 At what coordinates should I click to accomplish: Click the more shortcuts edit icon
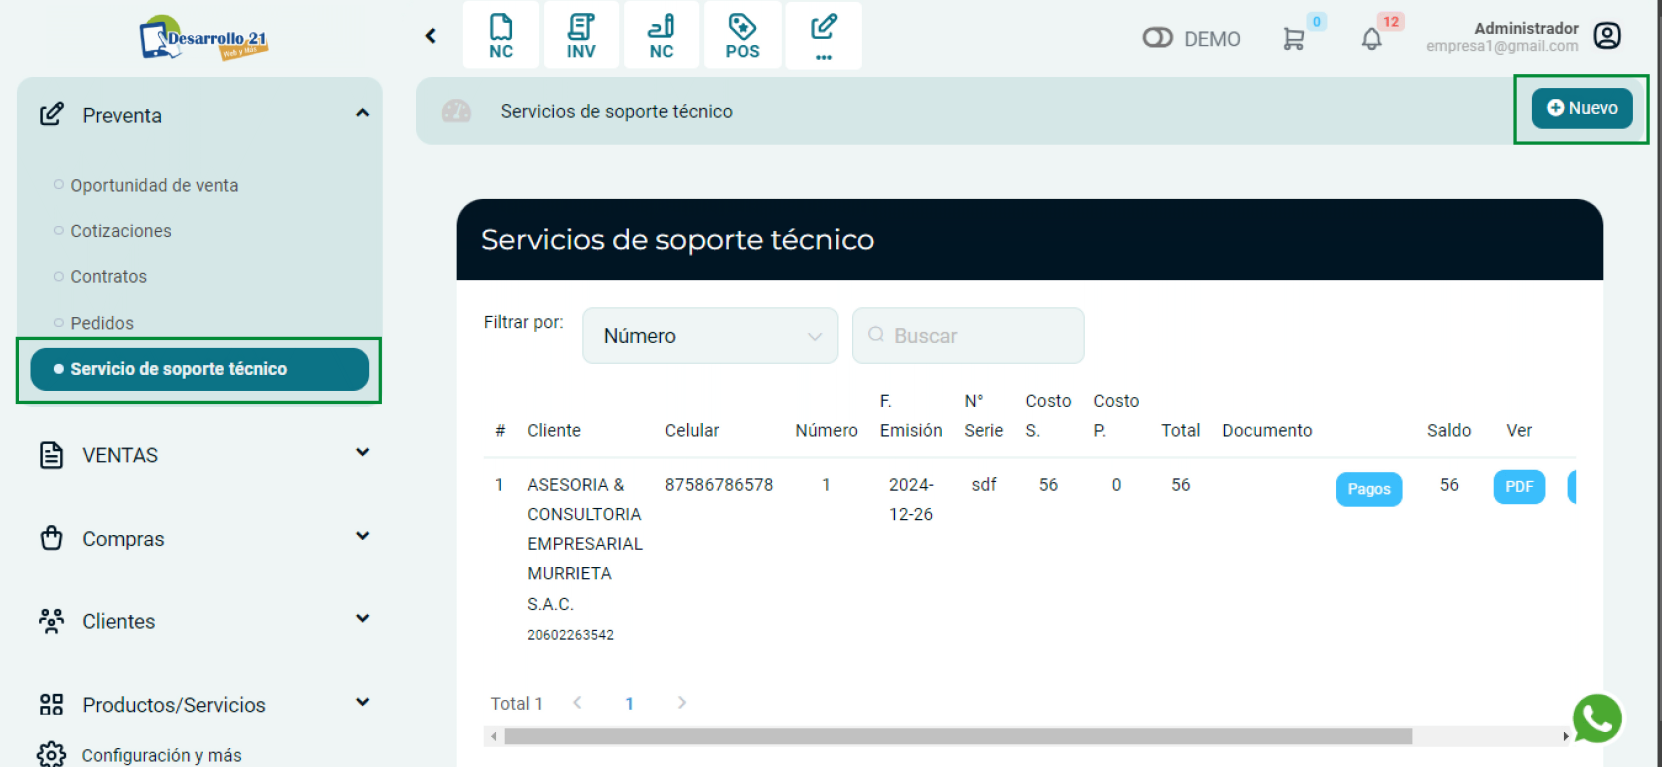823,36
